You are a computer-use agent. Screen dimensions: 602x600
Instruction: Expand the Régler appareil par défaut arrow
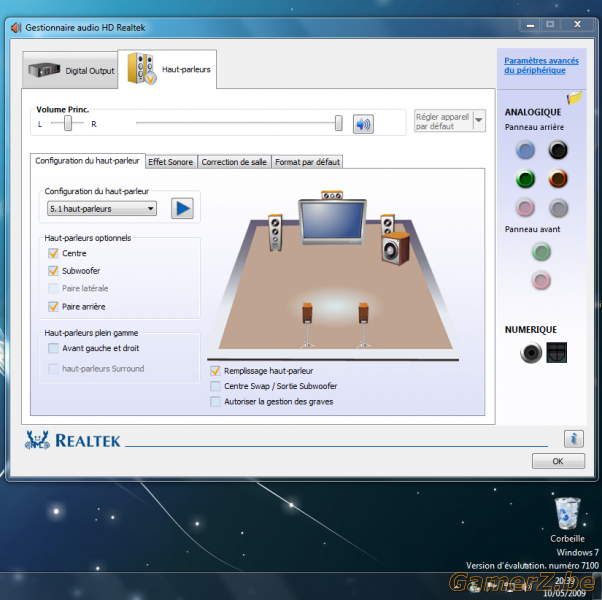(479, 121)
